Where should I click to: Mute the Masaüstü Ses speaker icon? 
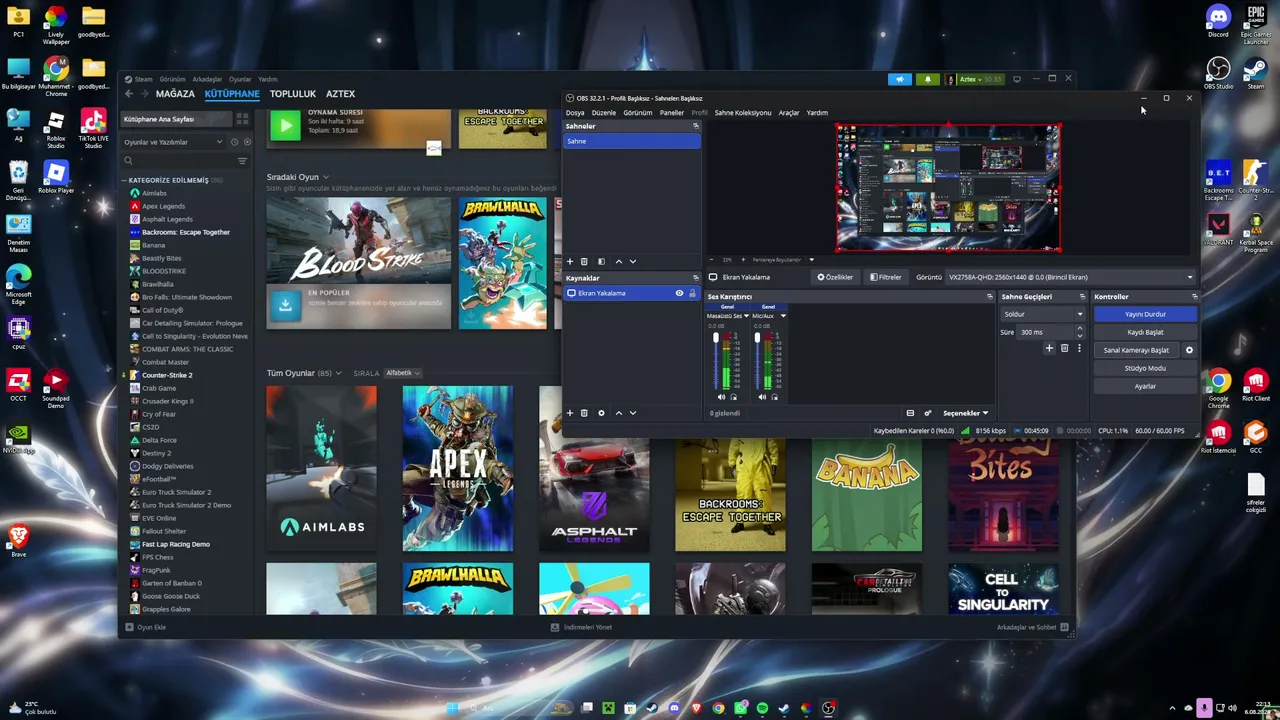[721, 397]
